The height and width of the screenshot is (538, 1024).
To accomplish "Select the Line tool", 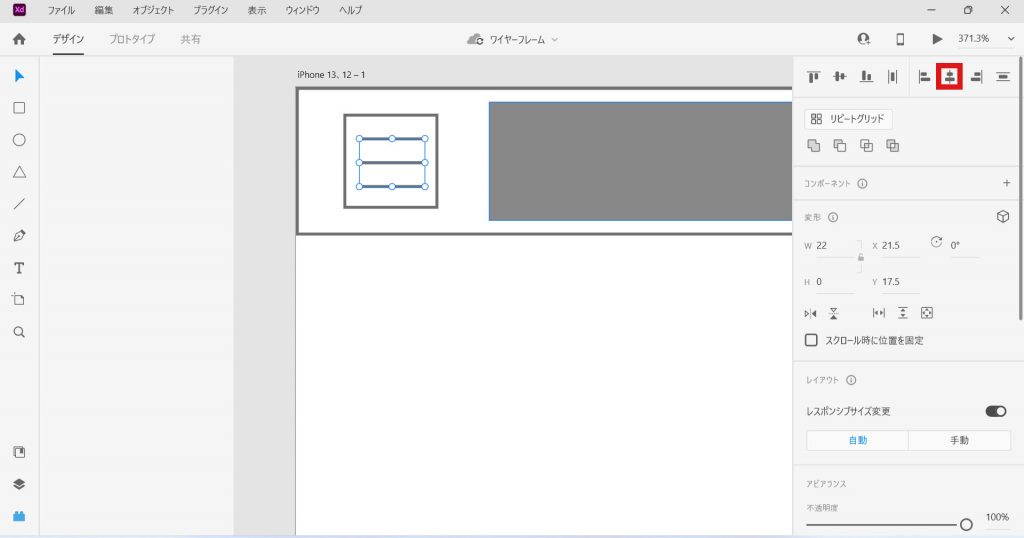I will (x=20, y=204).
